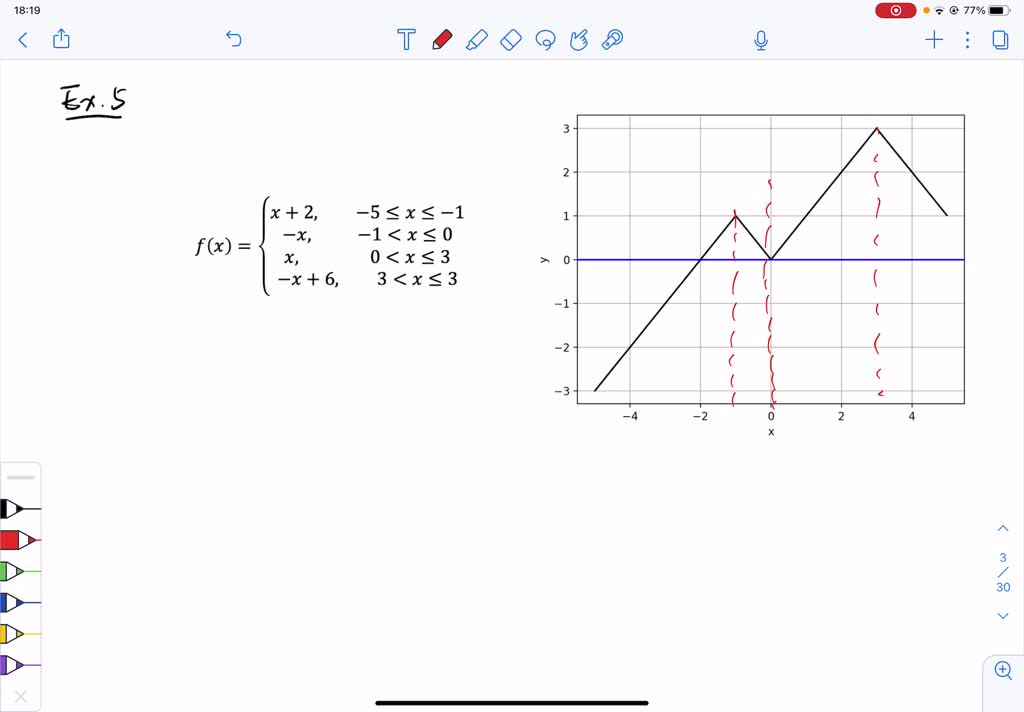Viewport: 1024px width, 712px height.
Task: Navigate back with the left chevron
Action: (x=23, y=40)
